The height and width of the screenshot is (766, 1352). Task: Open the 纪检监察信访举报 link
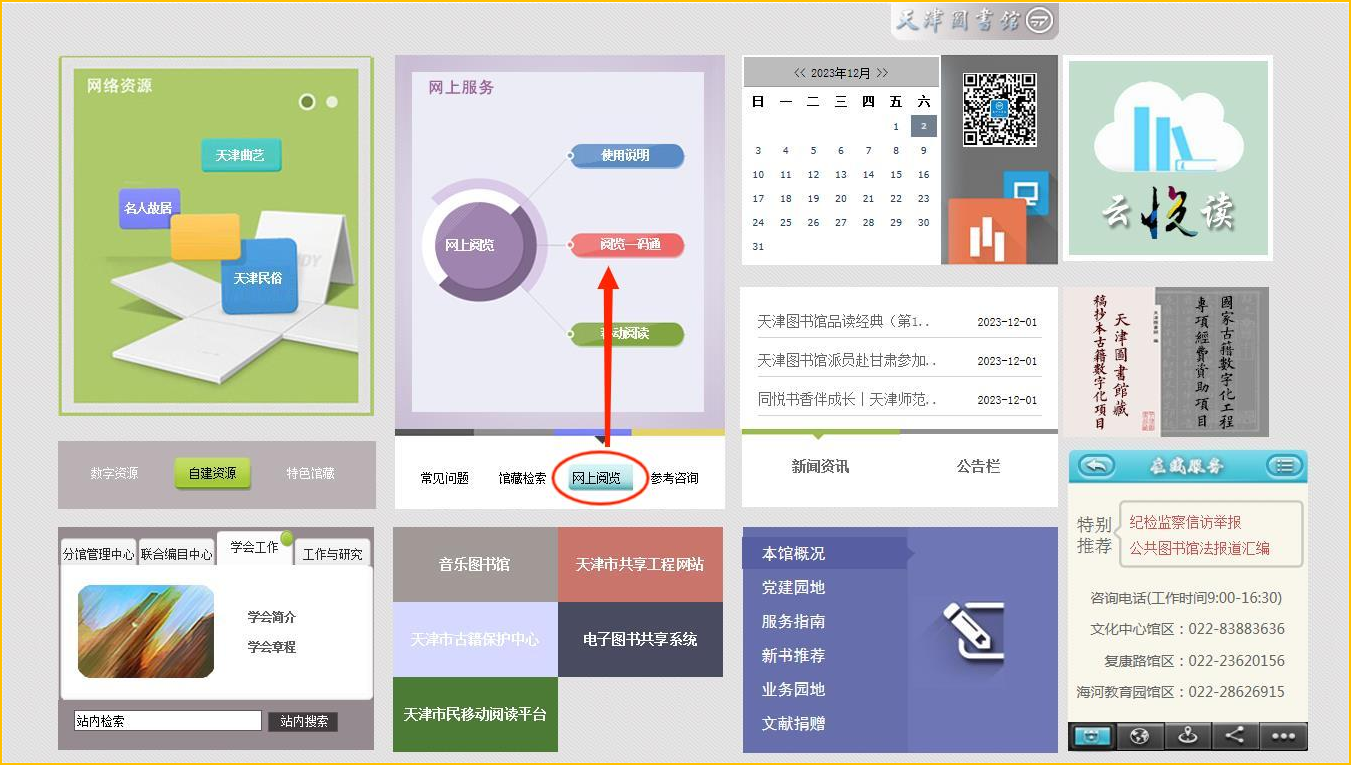tap(1199, 522)
